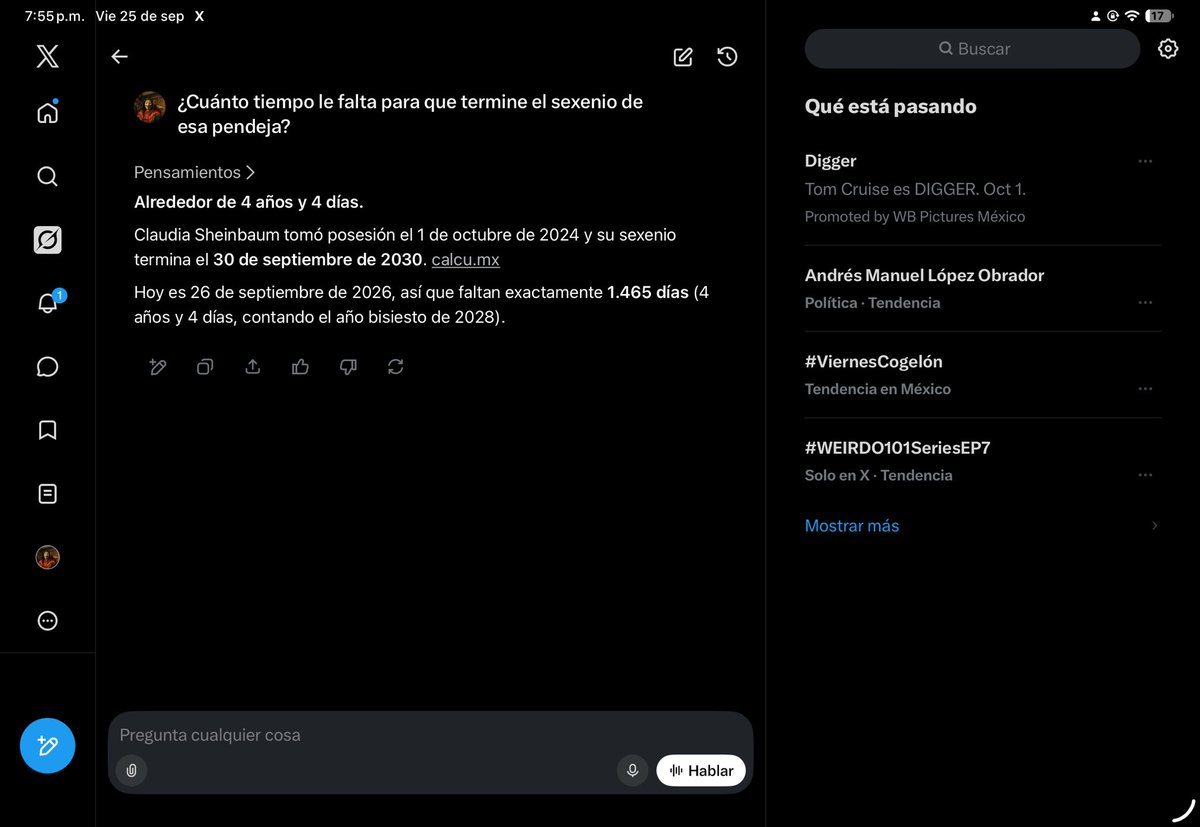Open calcu.mx source link

[466, 260]
